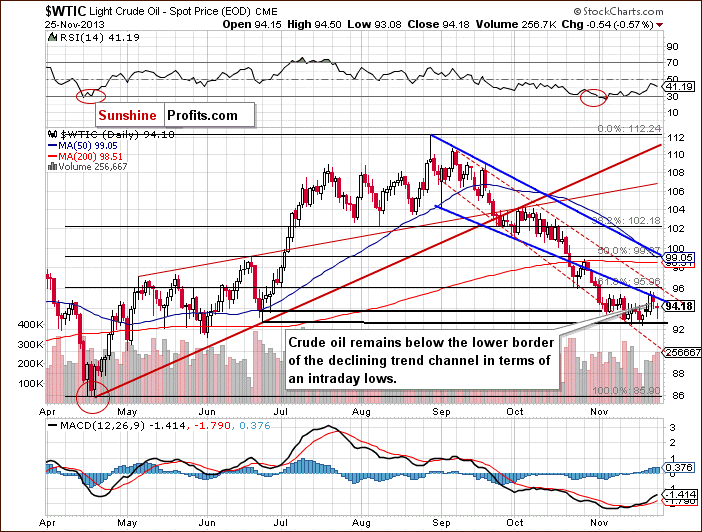Click the MA(50) 99.05 legend text
The width and height of the screenshot is (702, 532).
tap(88, 146)
